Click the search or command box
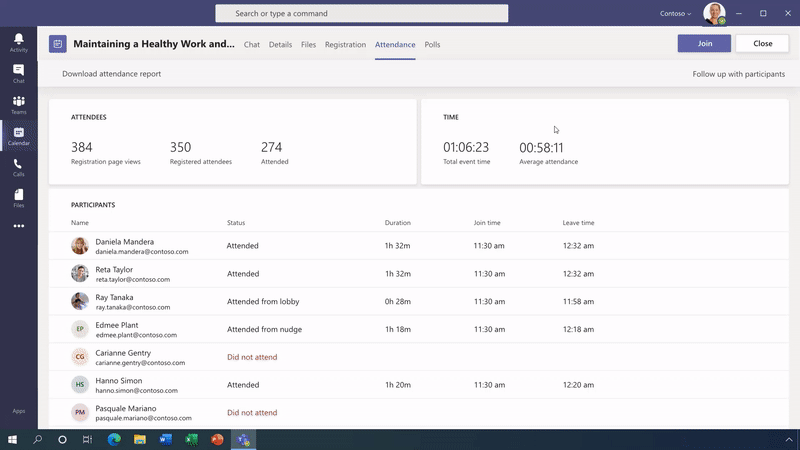 click(x=361, y=14)
